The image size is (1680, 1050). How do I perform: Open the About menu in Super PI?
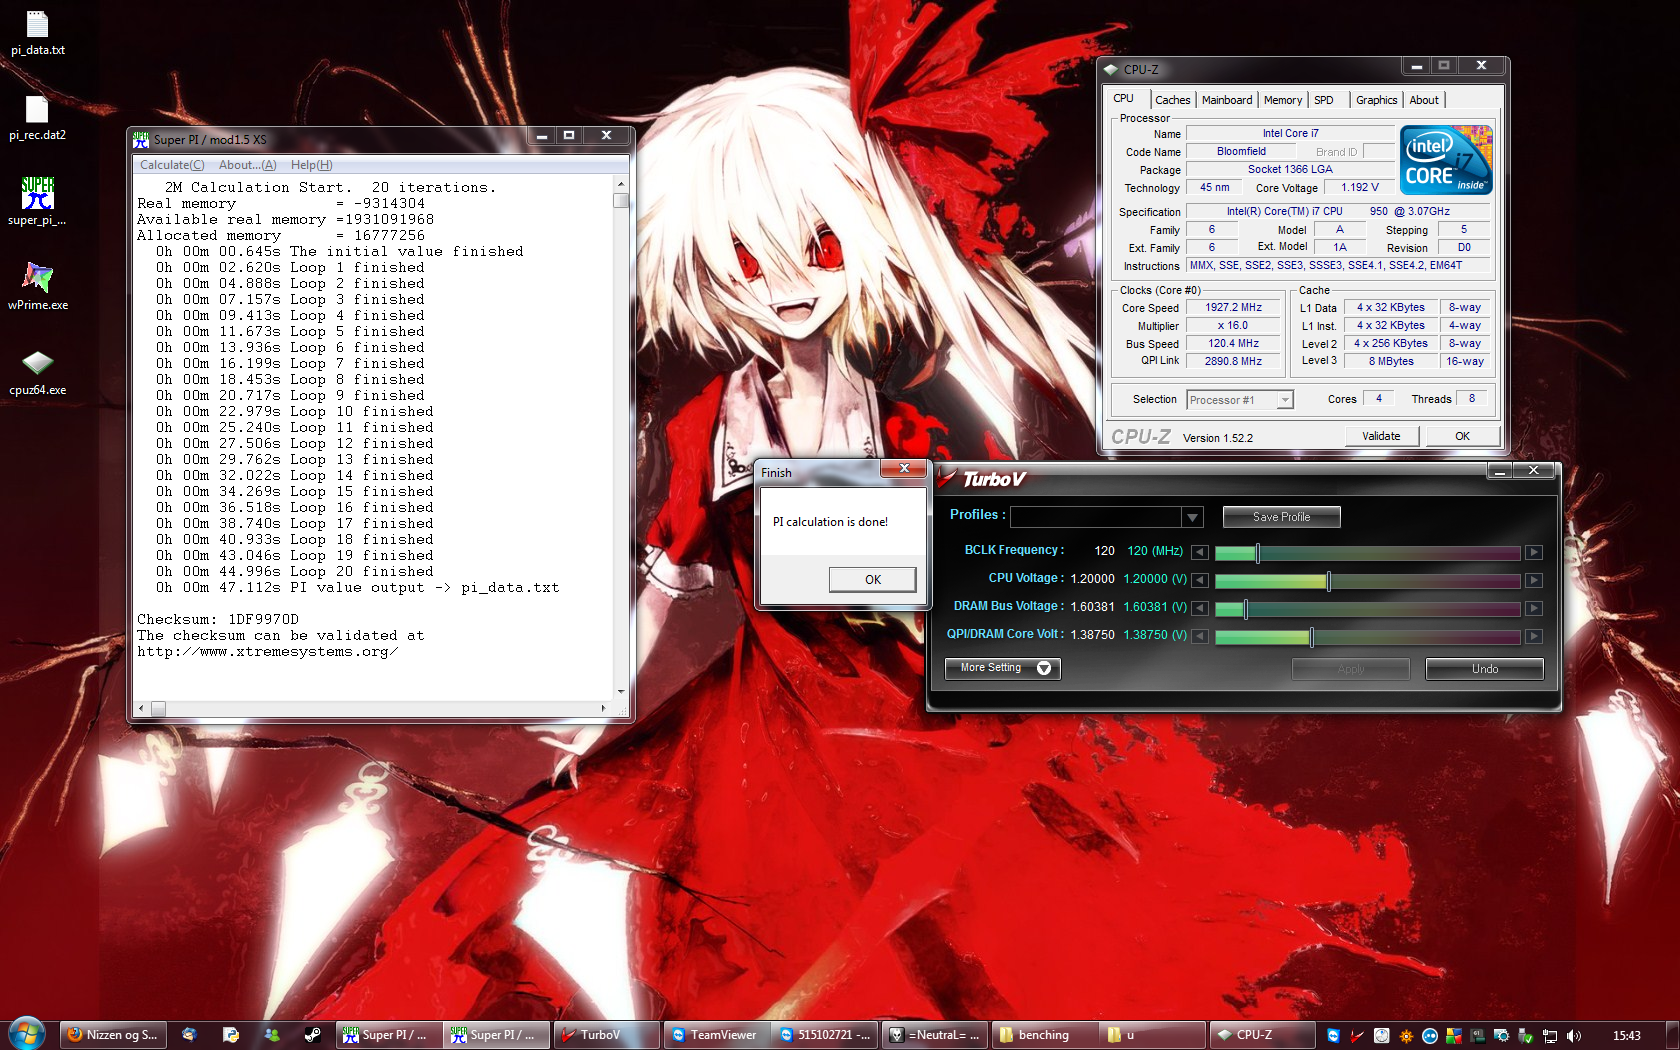pyautogui.click(x=247, y=165)
